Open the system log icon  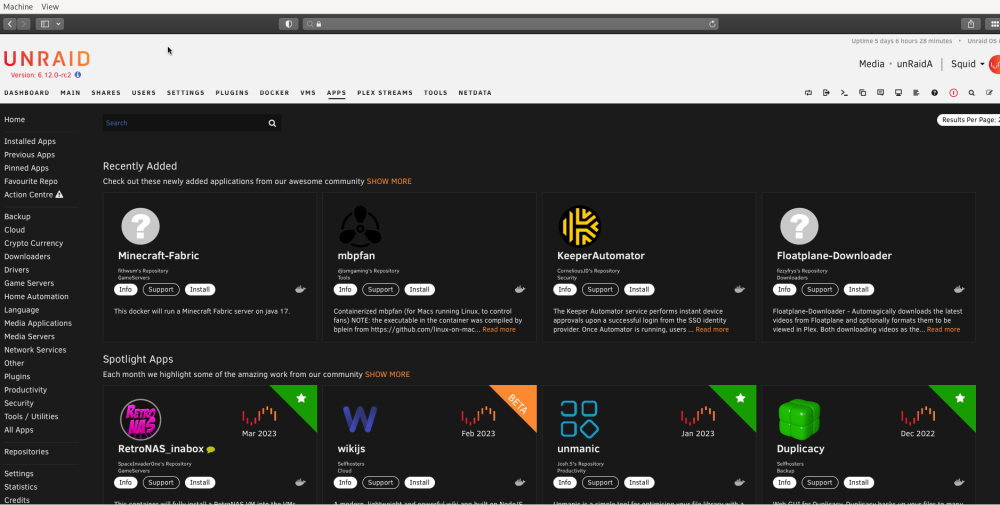pos(916,93)
